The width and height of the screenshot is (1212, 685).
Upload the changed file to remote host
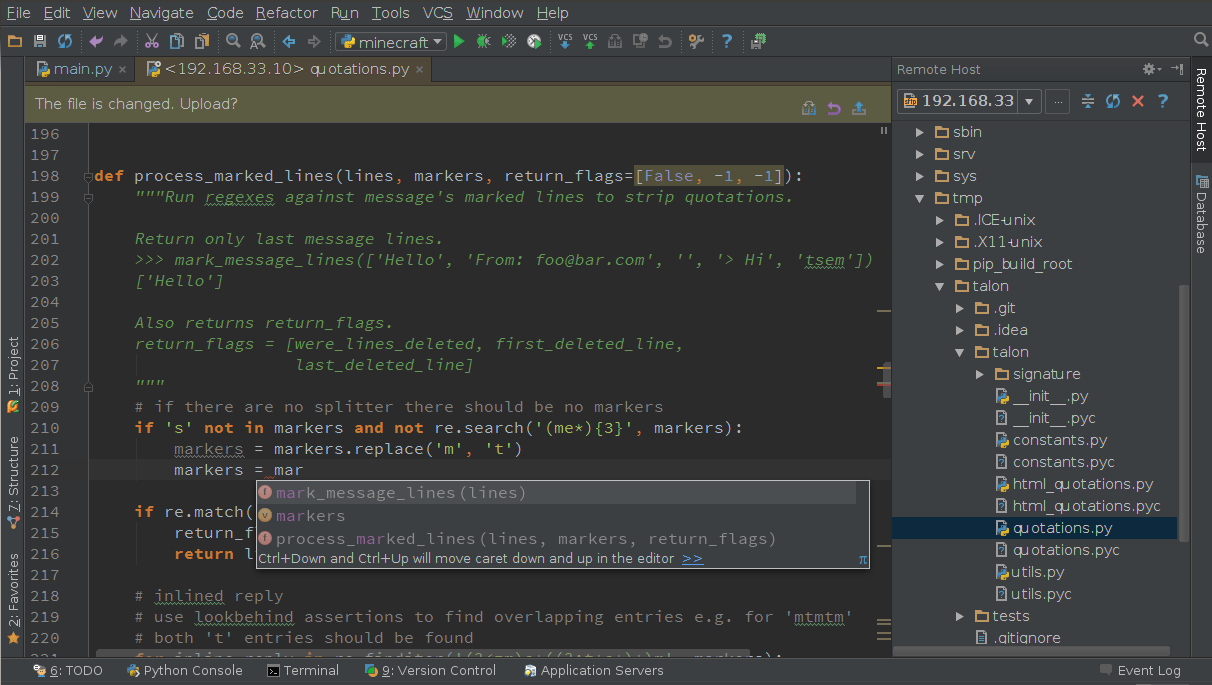pos(858,106)
